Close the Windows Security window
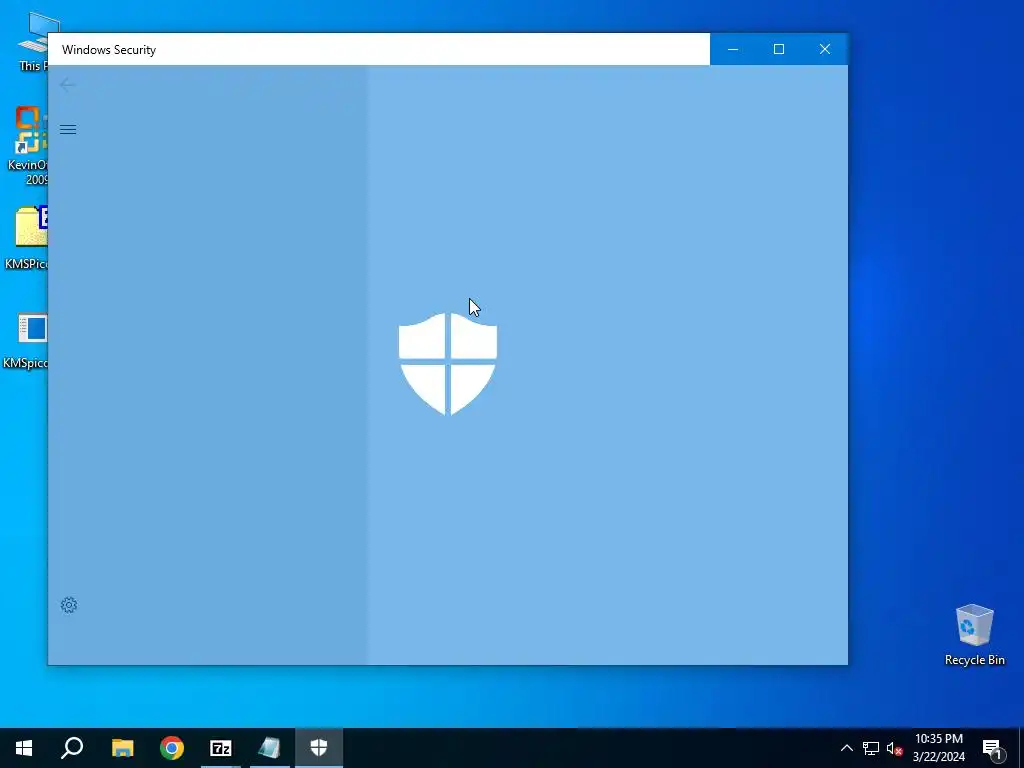 (825, 49)
